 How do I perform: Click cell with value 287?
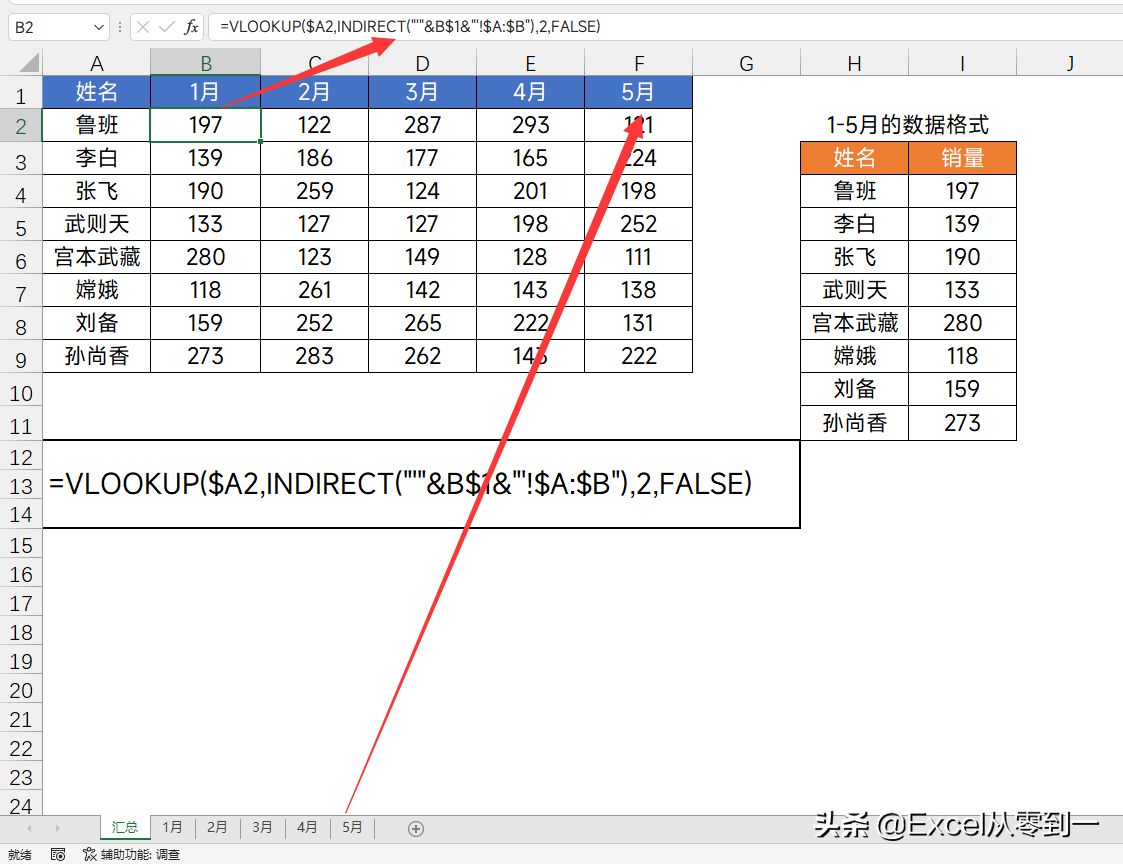423,125
